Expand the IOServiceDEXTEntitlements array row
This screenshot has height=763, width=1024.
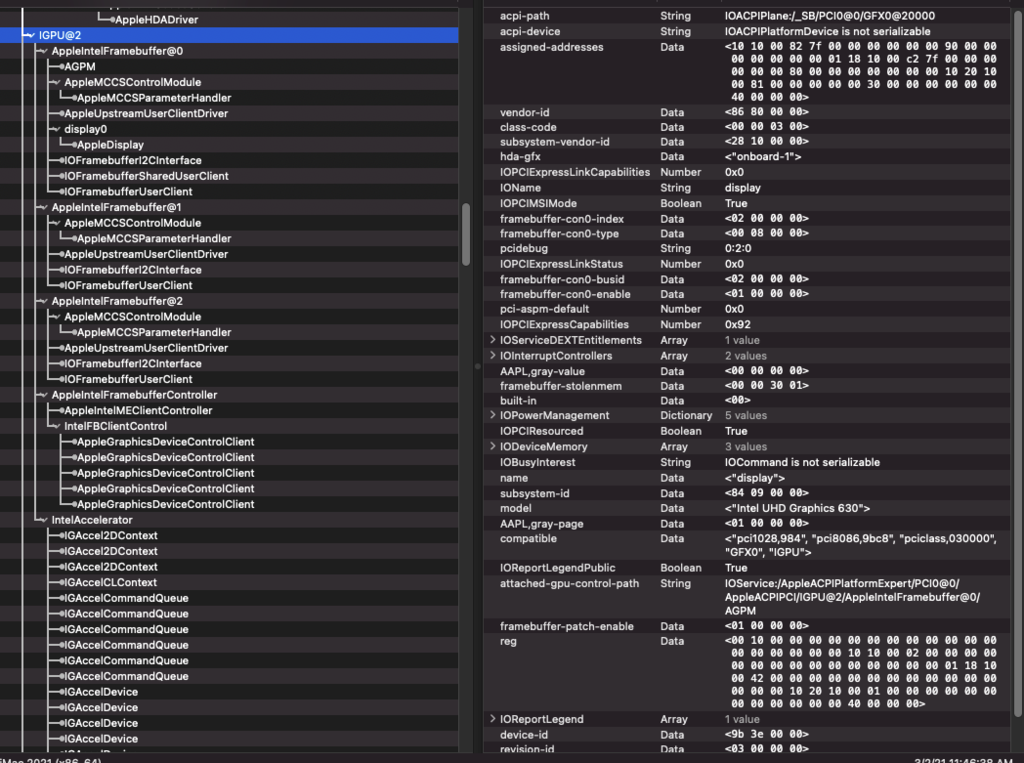tap(492, 340)
